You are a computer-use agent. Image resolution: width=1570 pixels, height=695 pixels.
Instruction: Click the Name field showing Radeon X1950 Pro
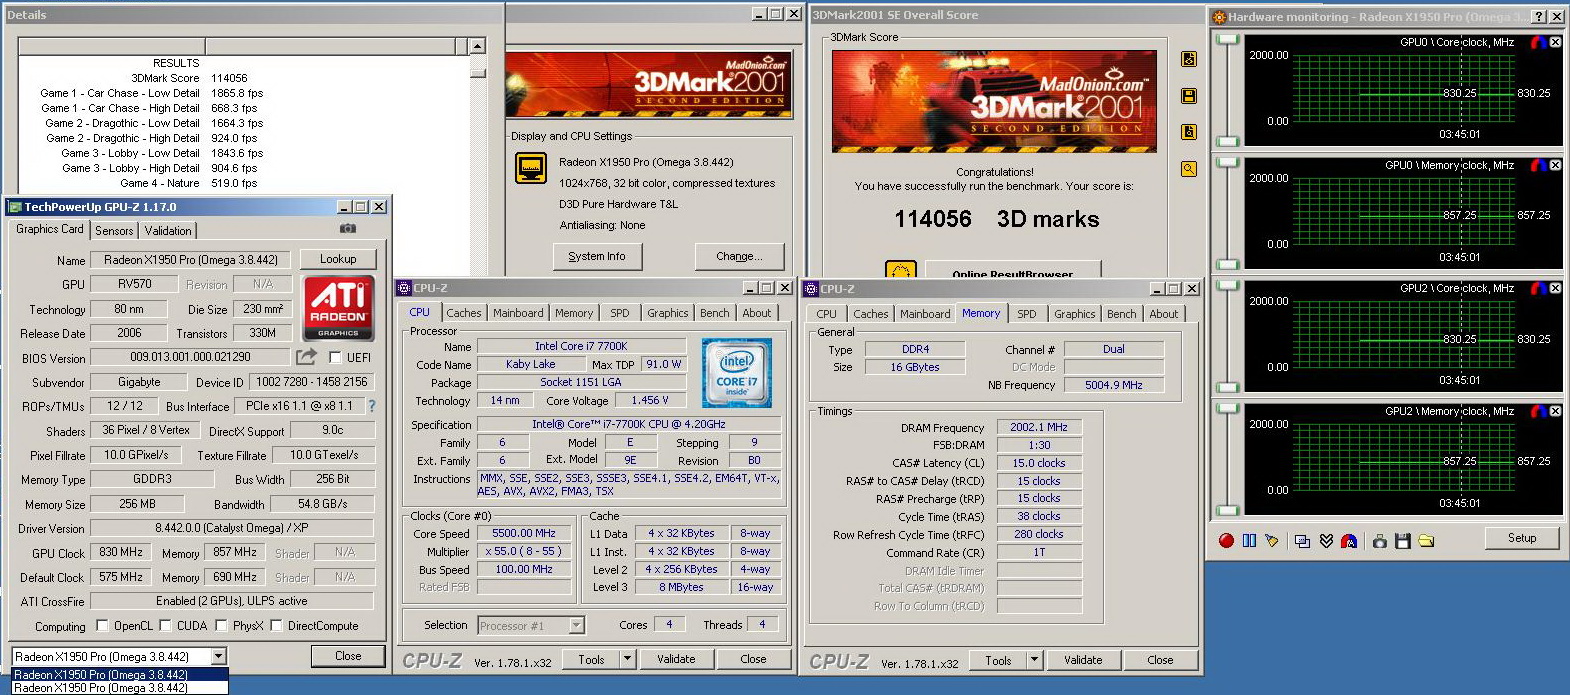point(191,259)
